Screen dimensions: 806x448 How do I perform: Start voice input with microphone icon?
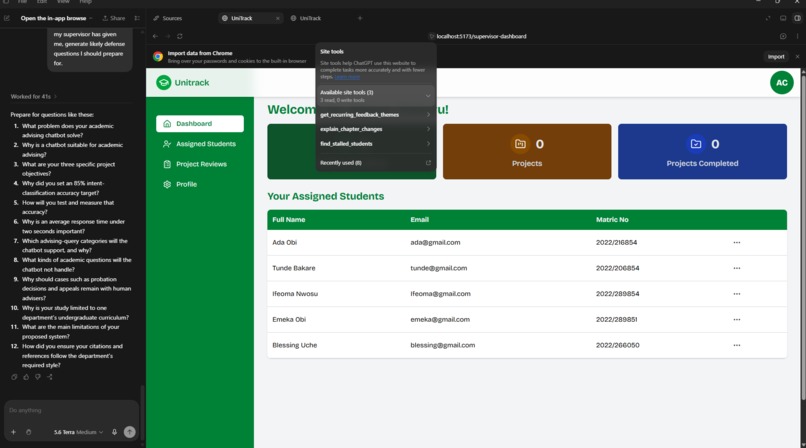(115, 432)
